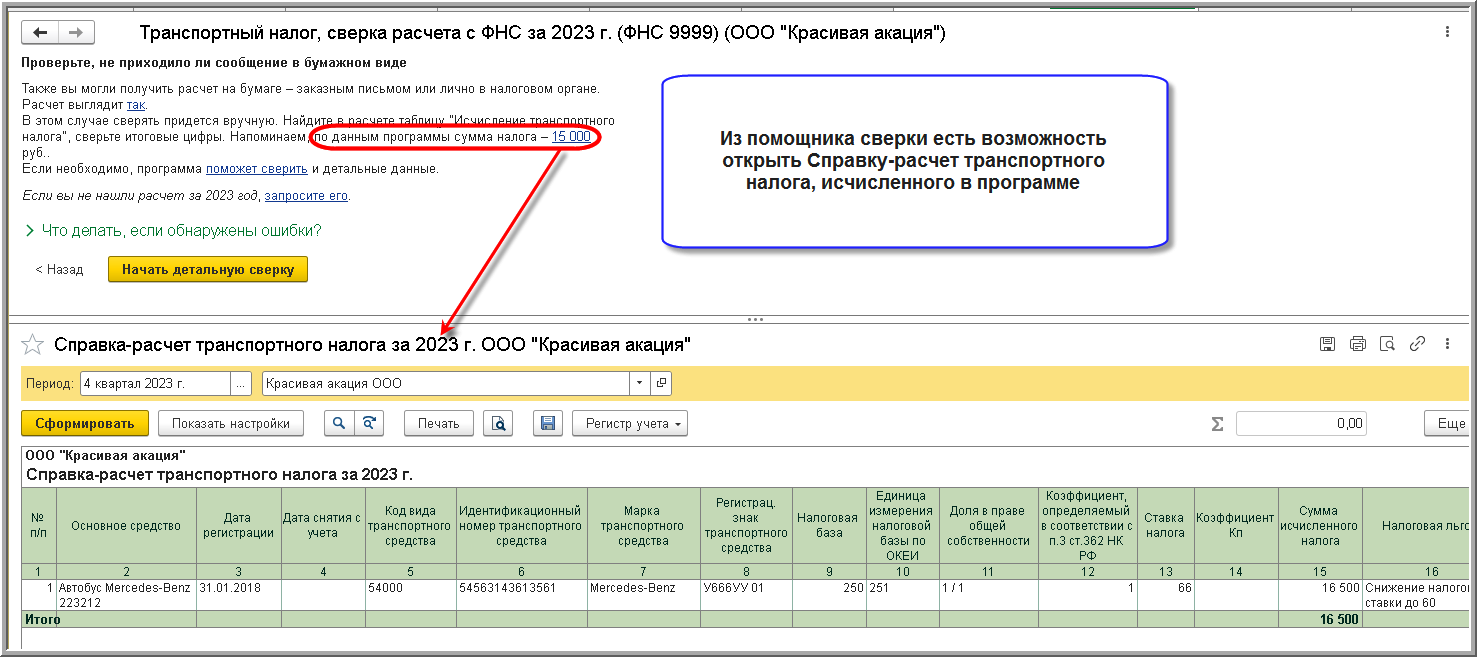Select the VIN cell 54563143613561
The width and height of the screenshot is (1477, 657).
(x=521, y=595)
